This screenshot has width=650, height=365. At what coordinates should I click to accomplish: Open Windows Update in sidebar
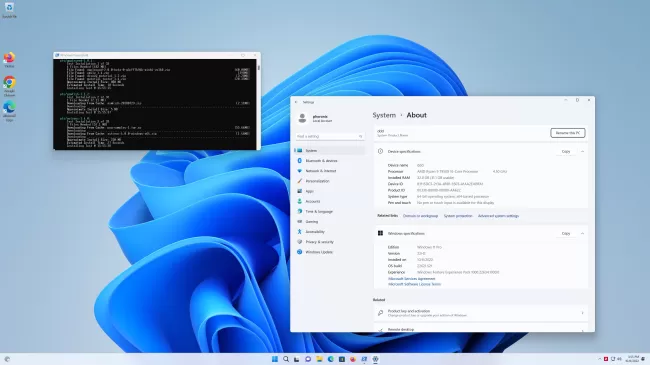(330, 252)
